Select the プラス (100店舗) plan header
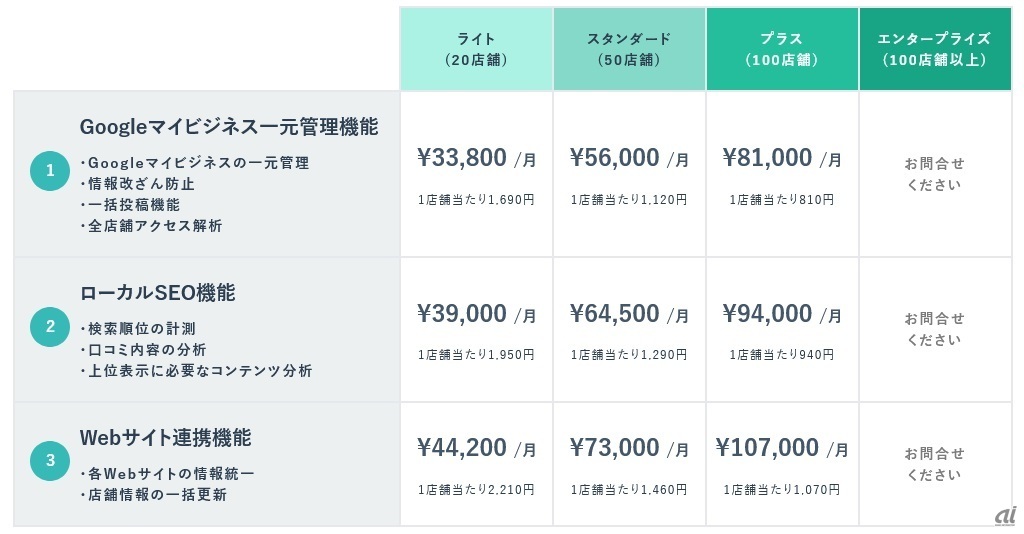Screen dimensions: 1024x534 click(782, 49)
